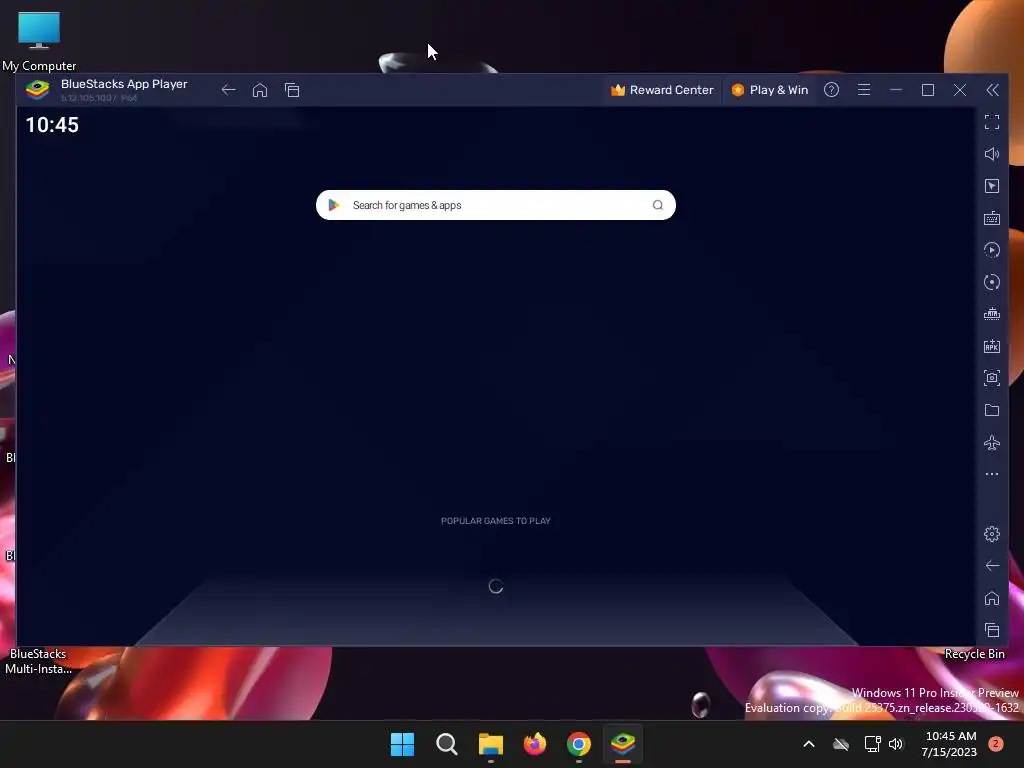Open Play & Win

coord(770,90)
